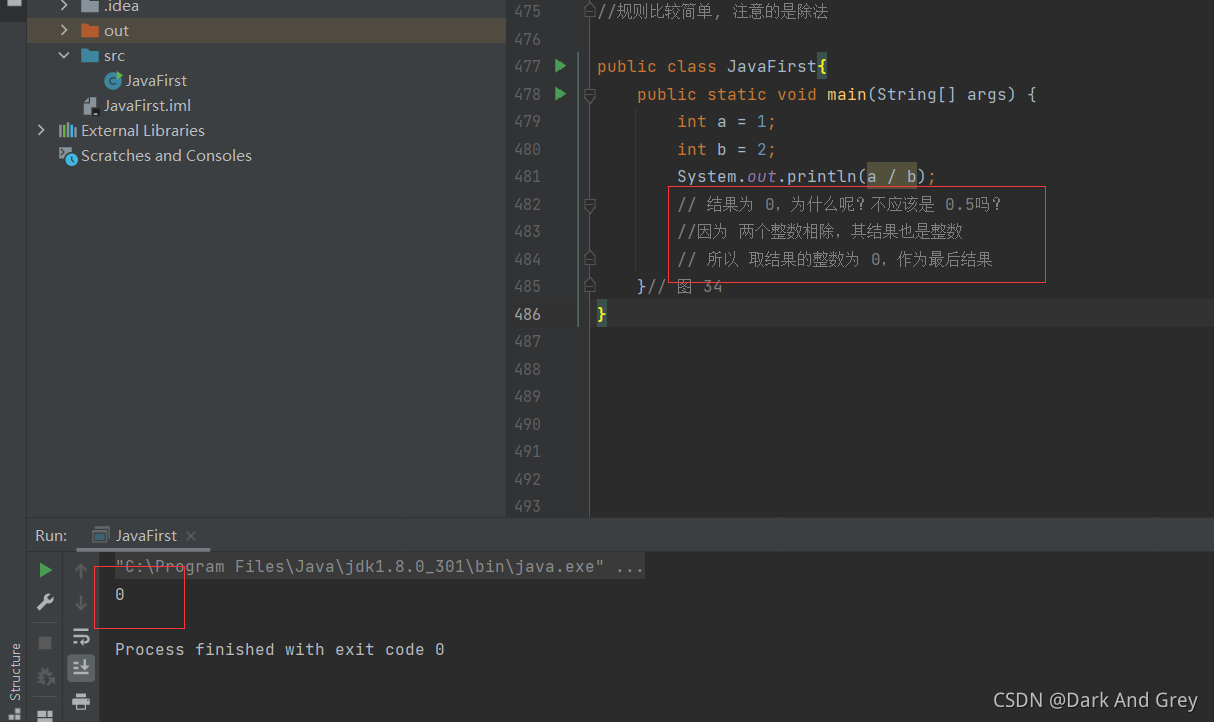Viewport: 1214px width, 722px height.
Task: Toggle scroll to end of console
Action: (81, 667)
